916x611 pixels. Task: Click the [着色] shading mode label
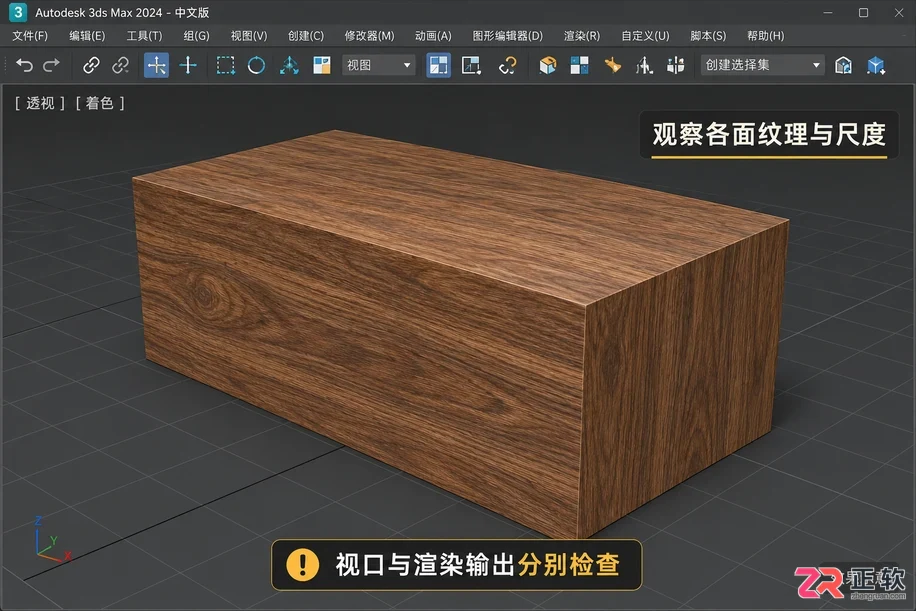click(x=99, y=103)
